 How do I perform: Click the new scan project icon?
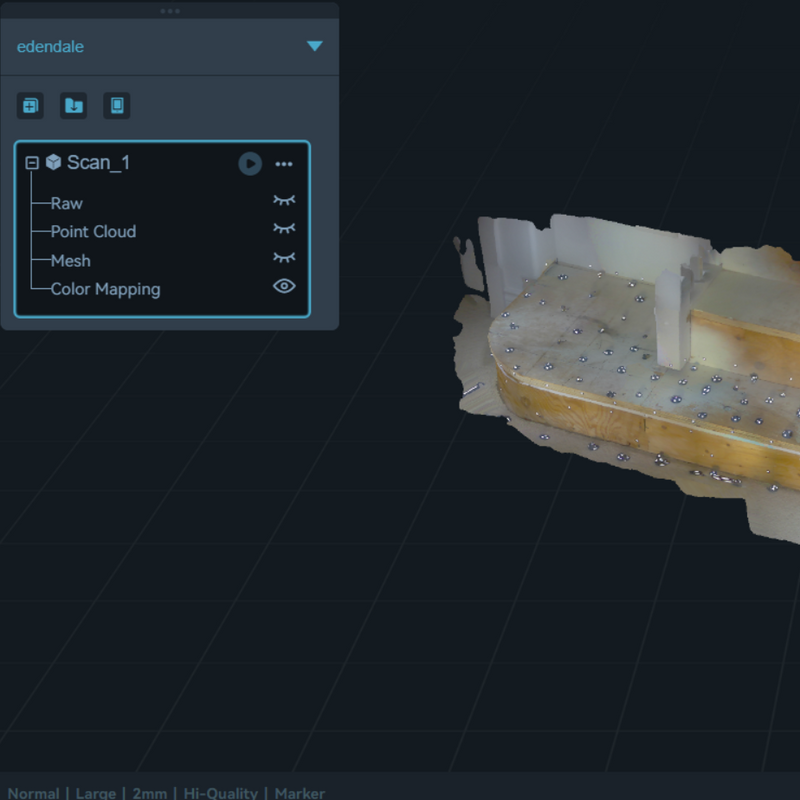(x=30, y=106)
